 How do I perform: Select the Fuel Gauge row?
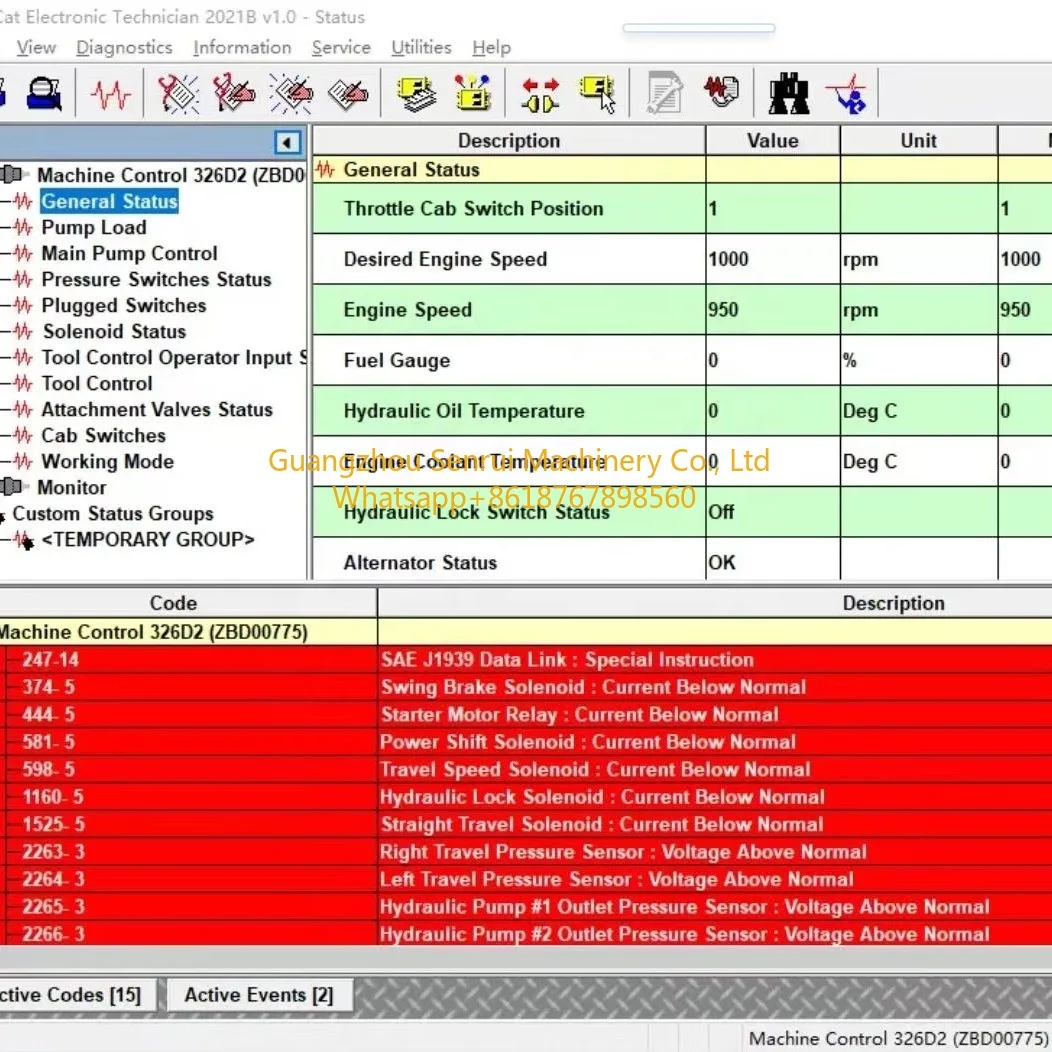pos(682,360)
